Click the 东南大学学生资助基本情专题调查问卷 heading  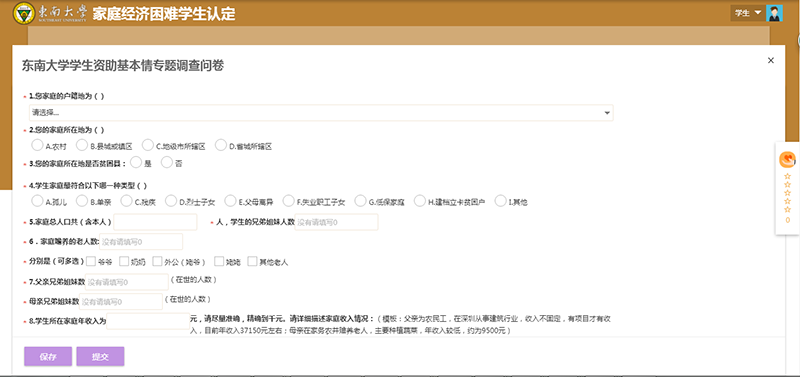122,65
